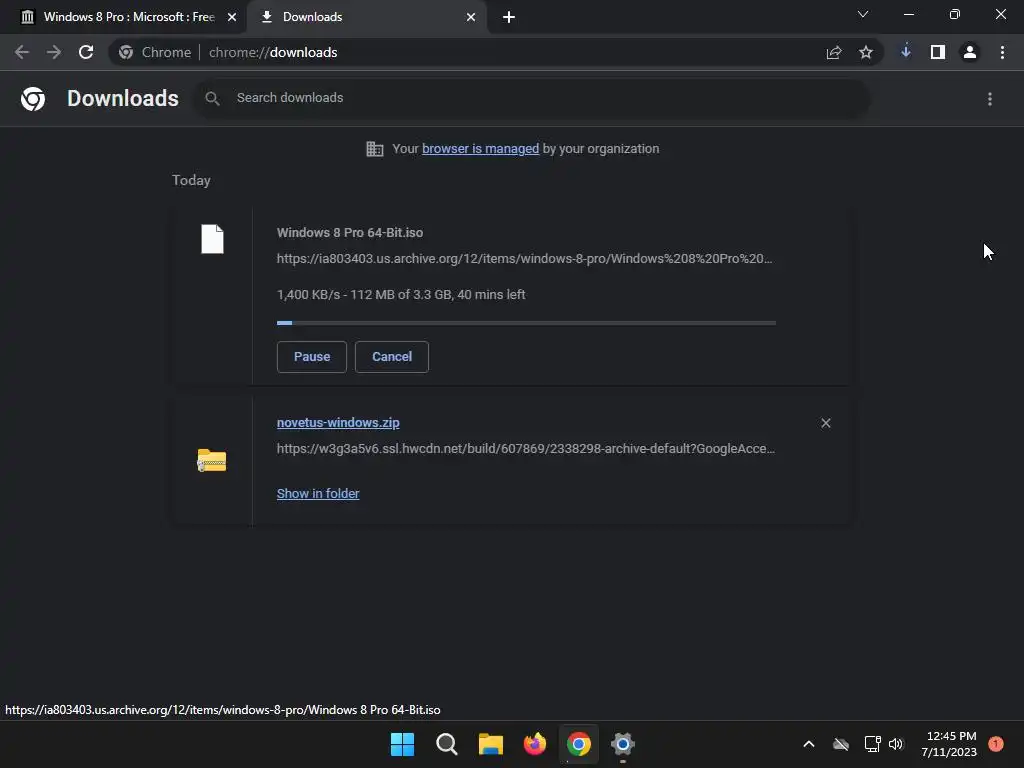Open the volume speaker tray icon
The image size is (1024, 768).
click(896, 744)
